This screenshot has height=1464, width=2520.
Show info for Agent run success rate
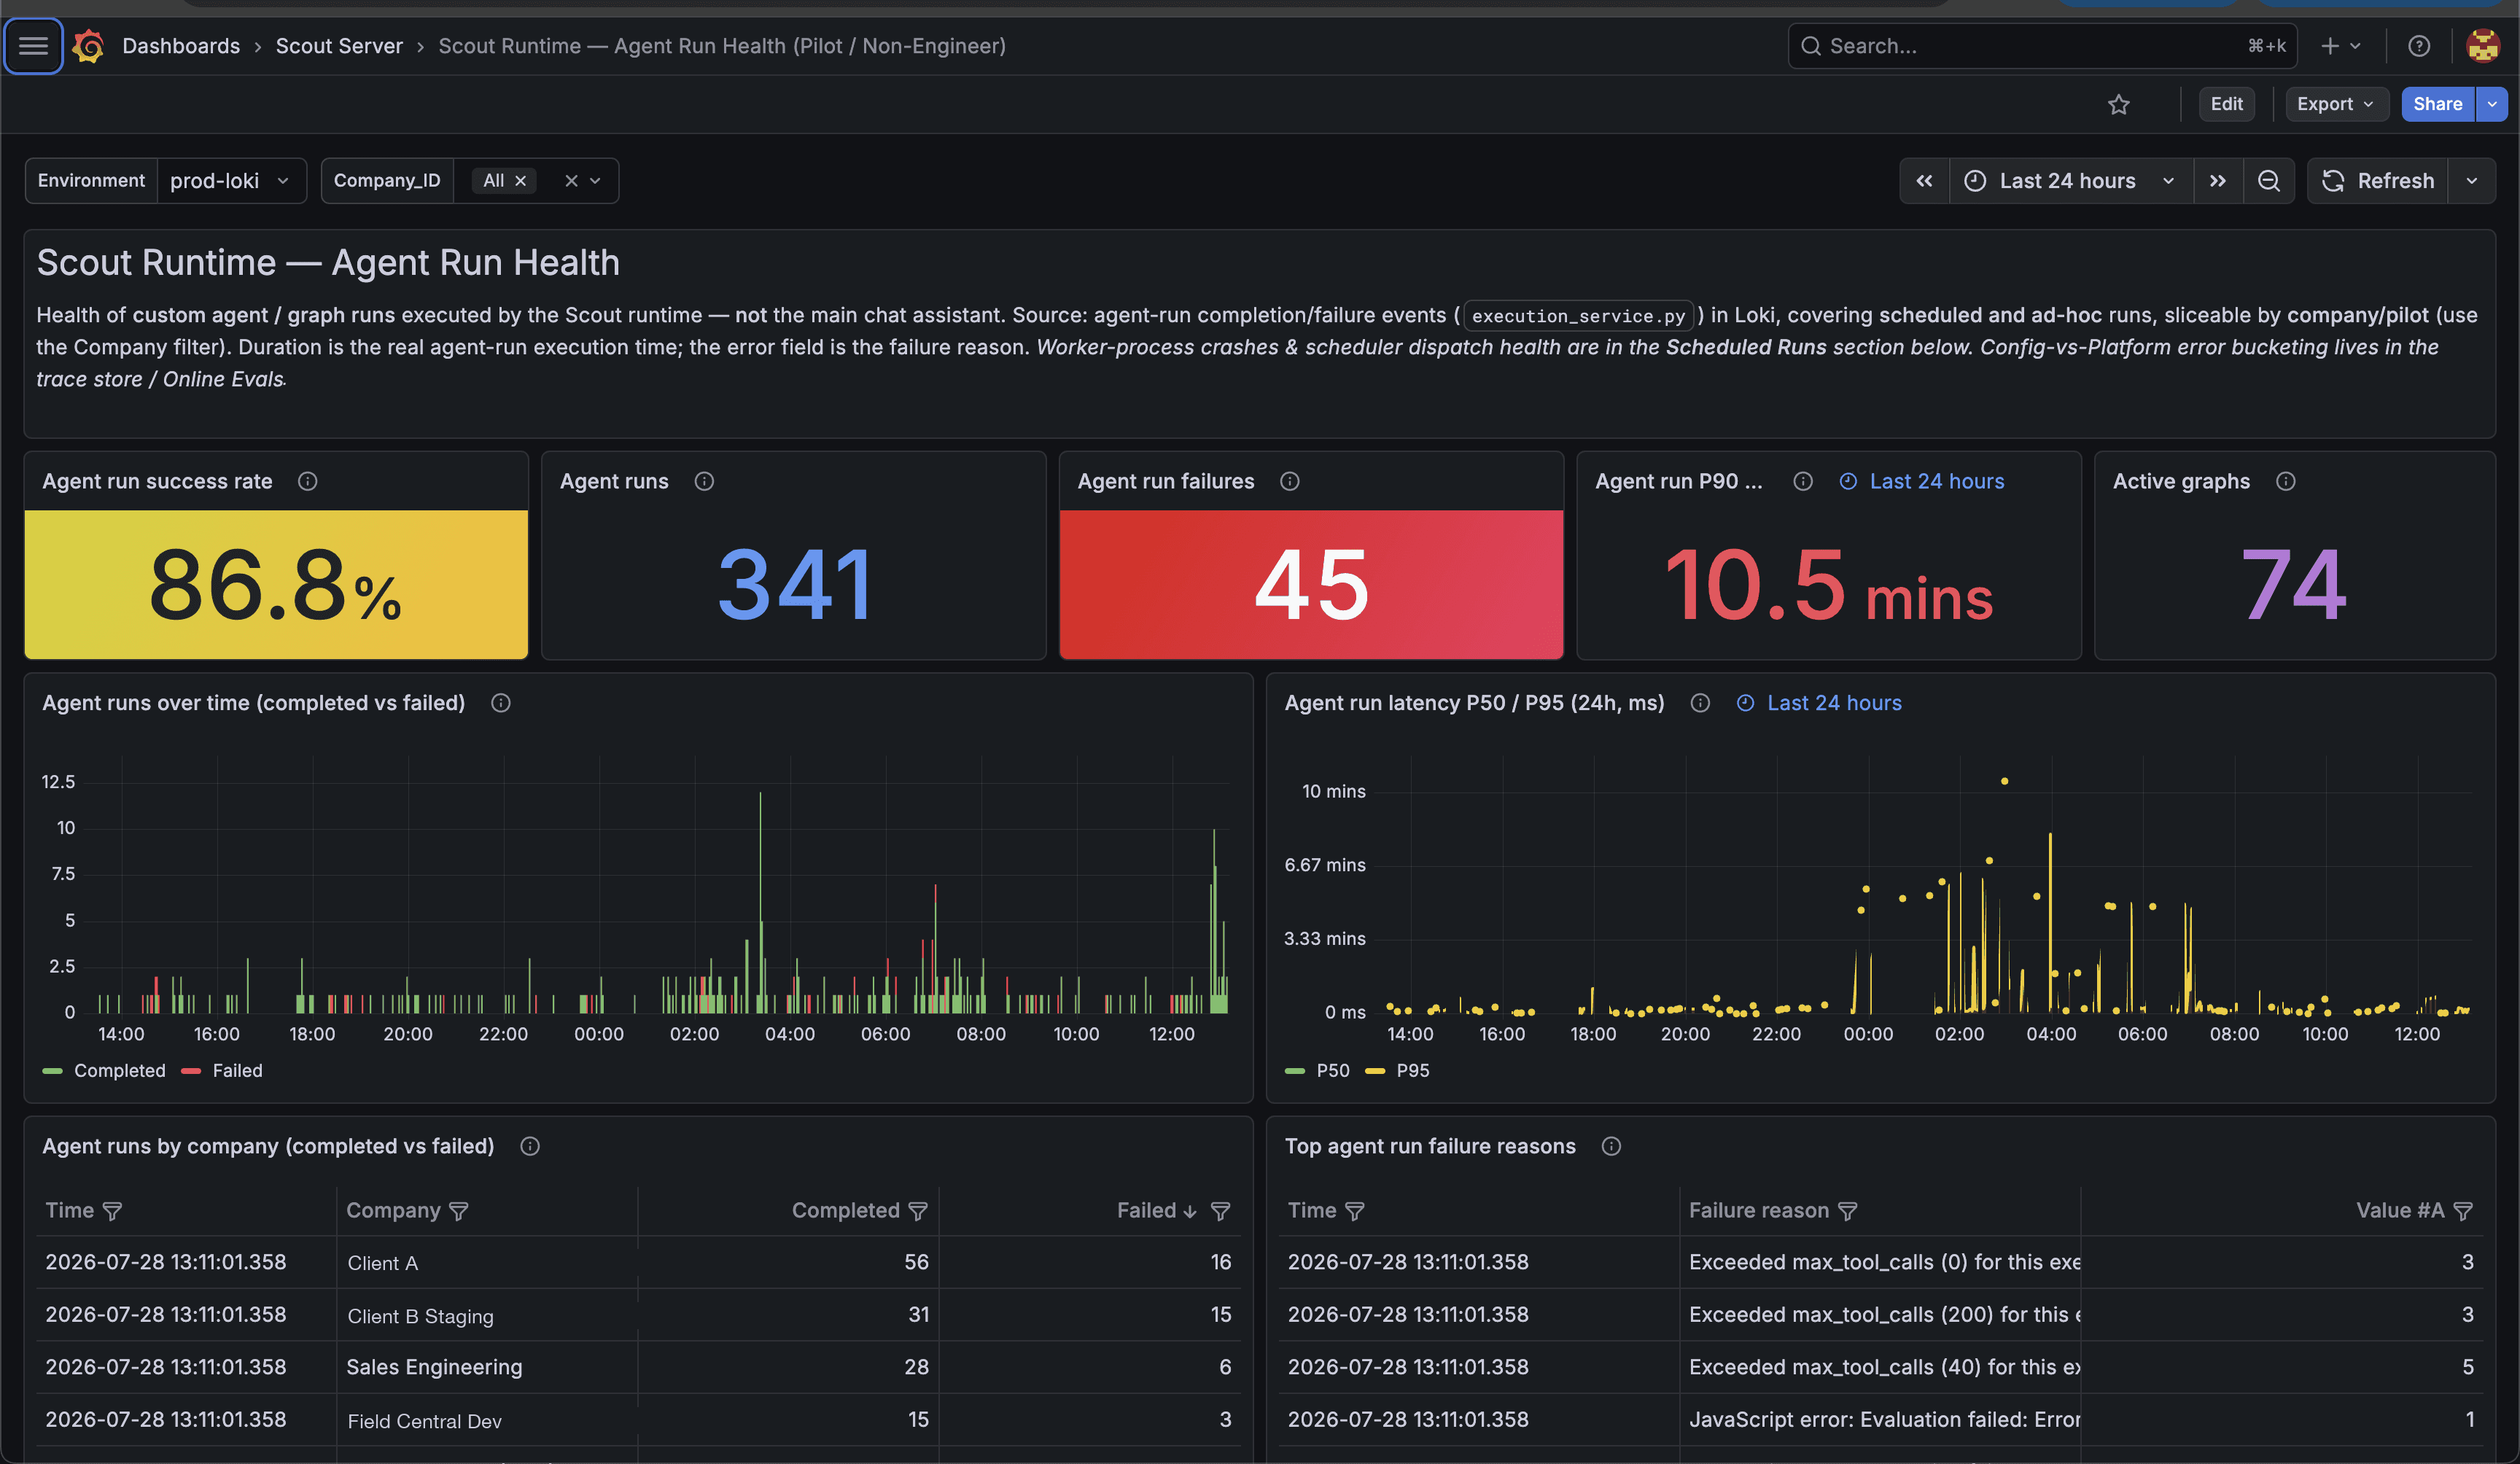[x=307, y=481]
